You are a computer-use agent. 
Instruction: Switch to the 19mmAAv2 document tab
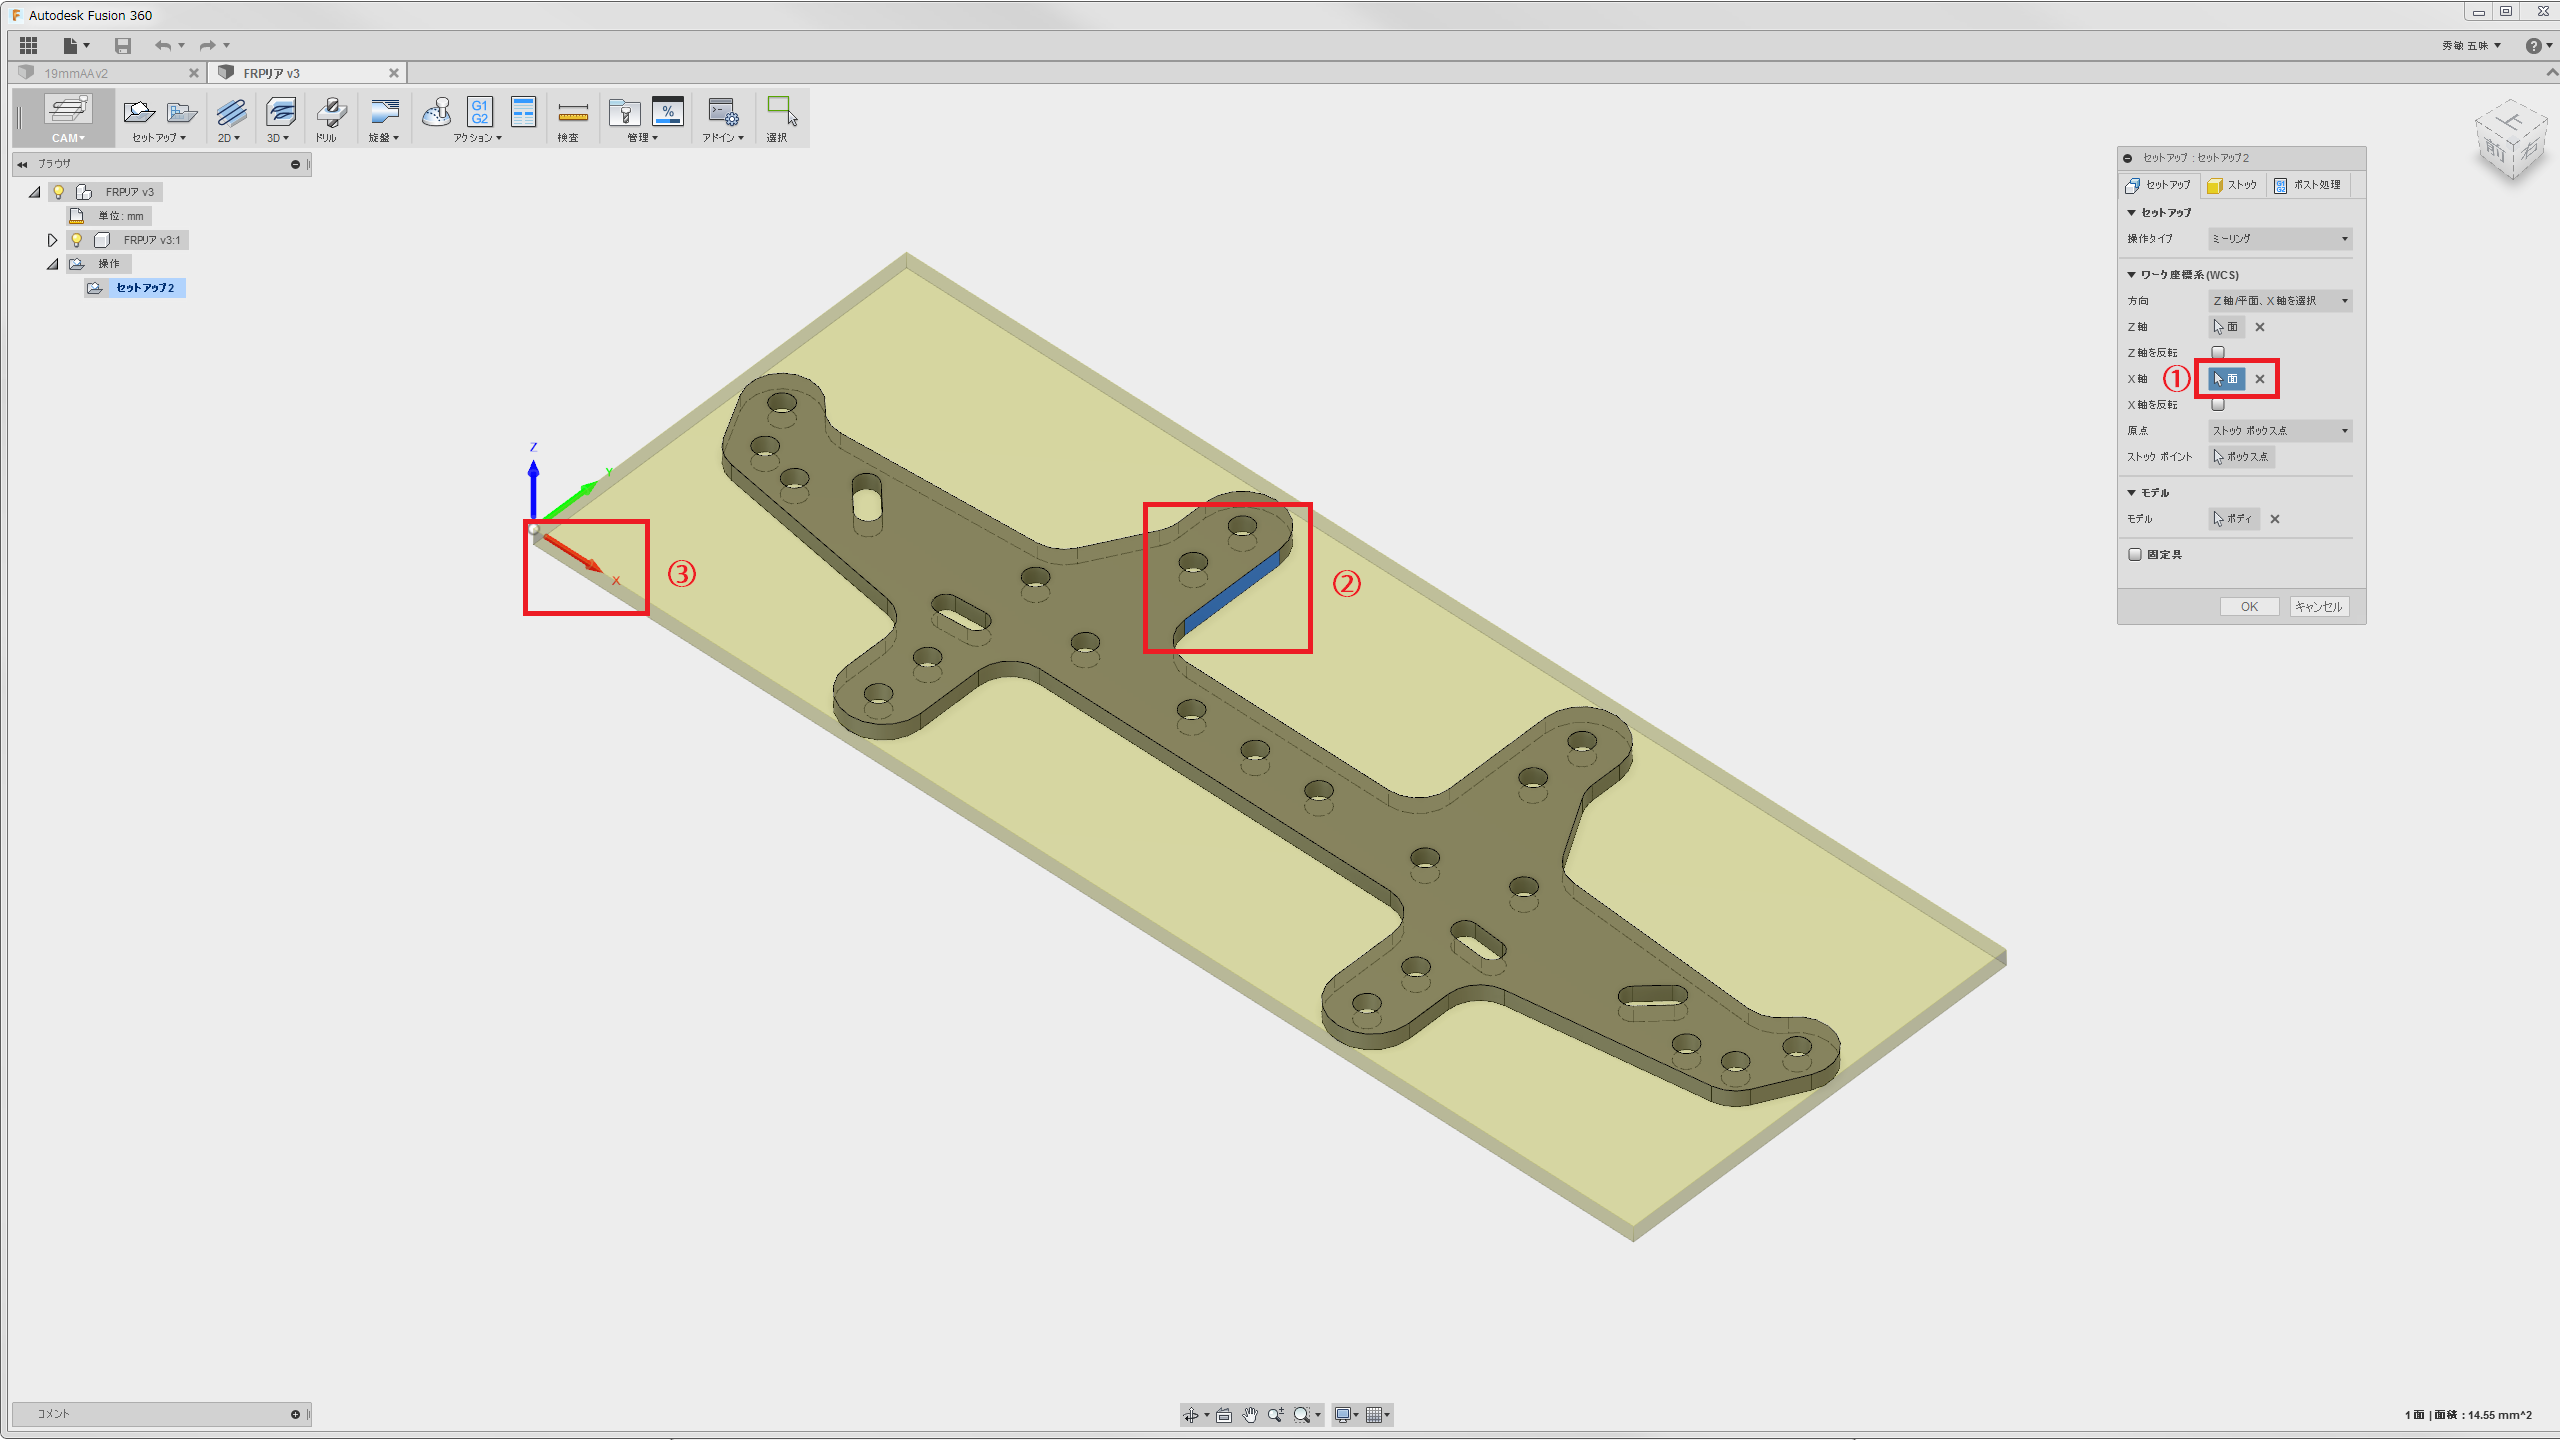(x=76, y=73)
